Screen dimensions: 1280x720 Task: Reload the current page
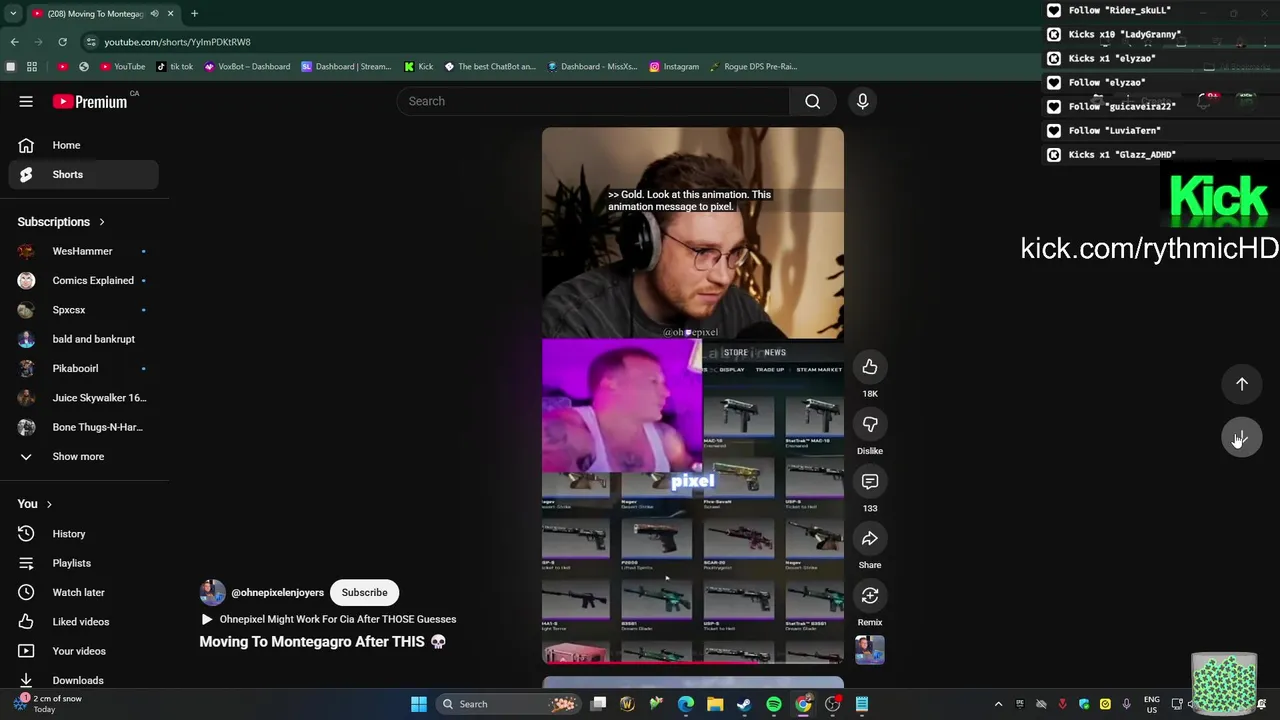[x=62, y=42]
